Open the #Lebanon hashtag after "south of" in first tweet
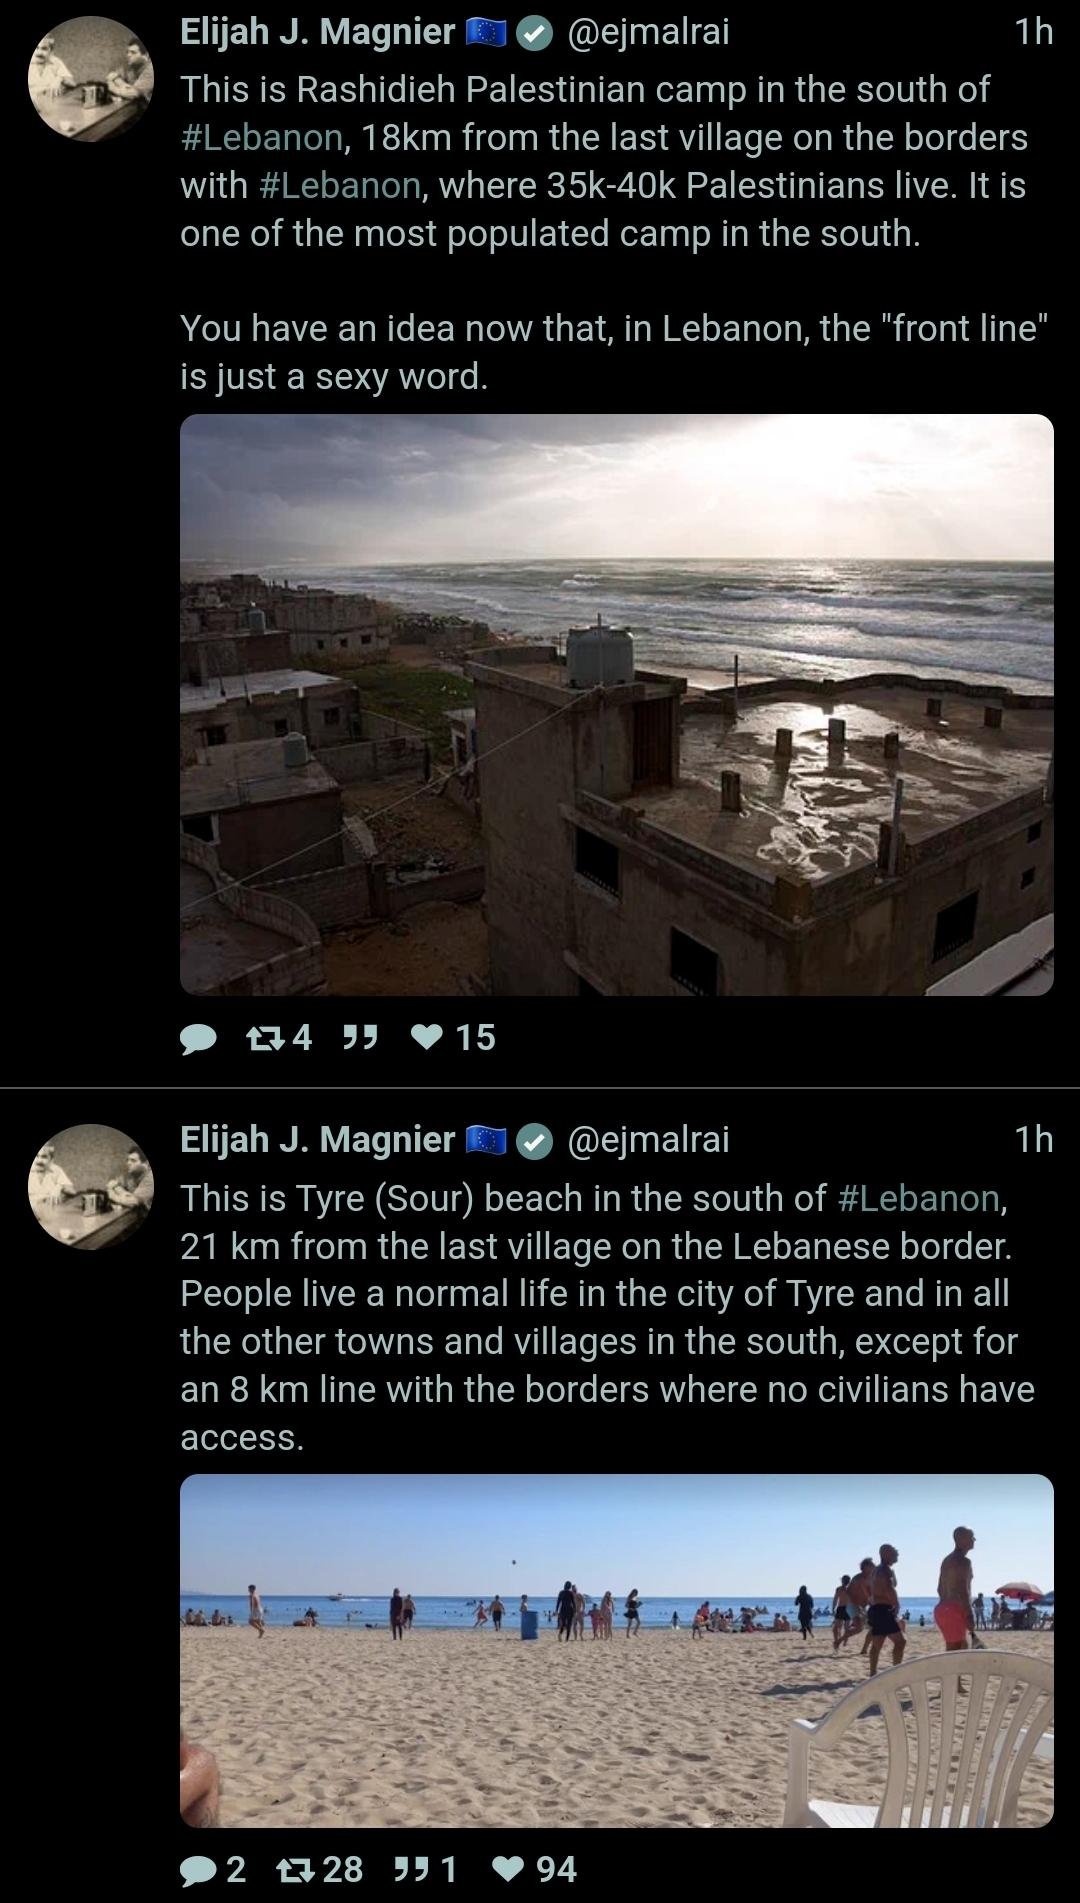The width and height of the screenshot is (1080, 1903). 262,137
